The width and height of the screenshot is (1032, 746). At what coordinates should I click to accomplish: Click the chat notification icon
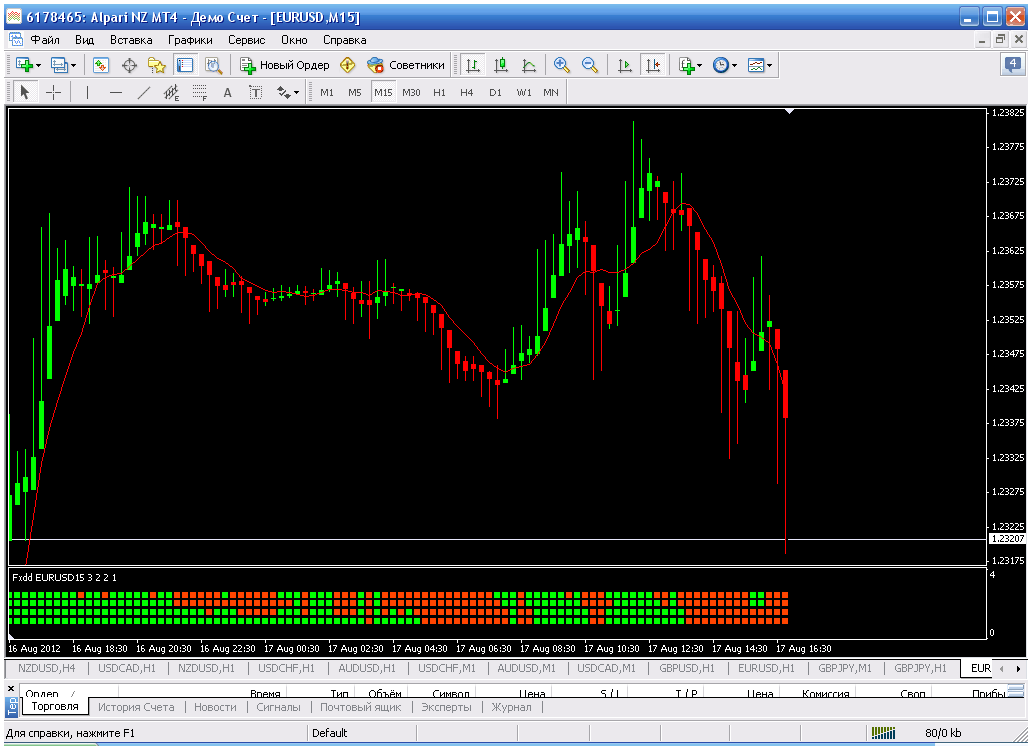(1014, 65)
